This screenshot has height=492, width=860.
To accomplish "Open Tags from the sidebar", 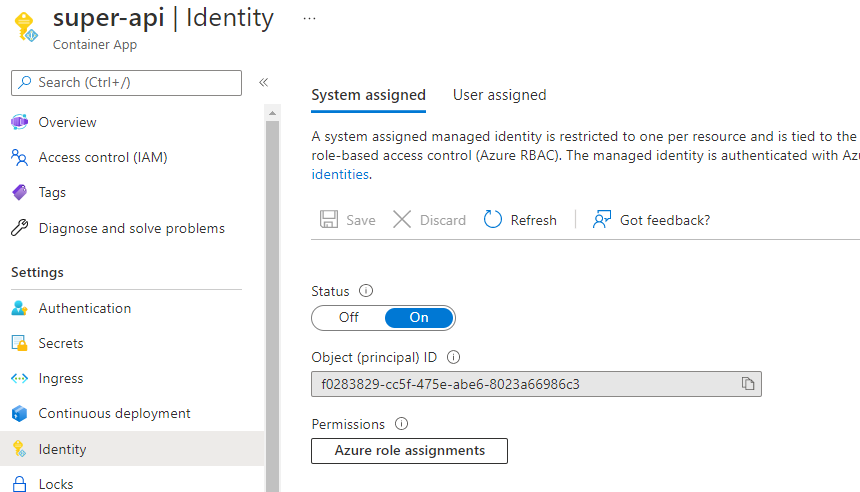I will (52, 192).
